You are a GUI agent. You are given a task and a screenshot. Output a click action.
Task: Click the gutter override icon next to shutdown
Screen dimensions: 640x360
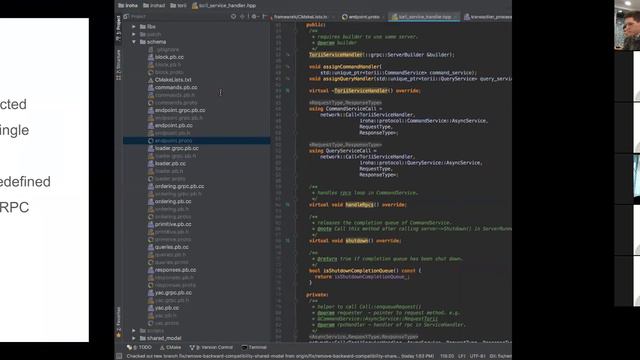[288, 241]
